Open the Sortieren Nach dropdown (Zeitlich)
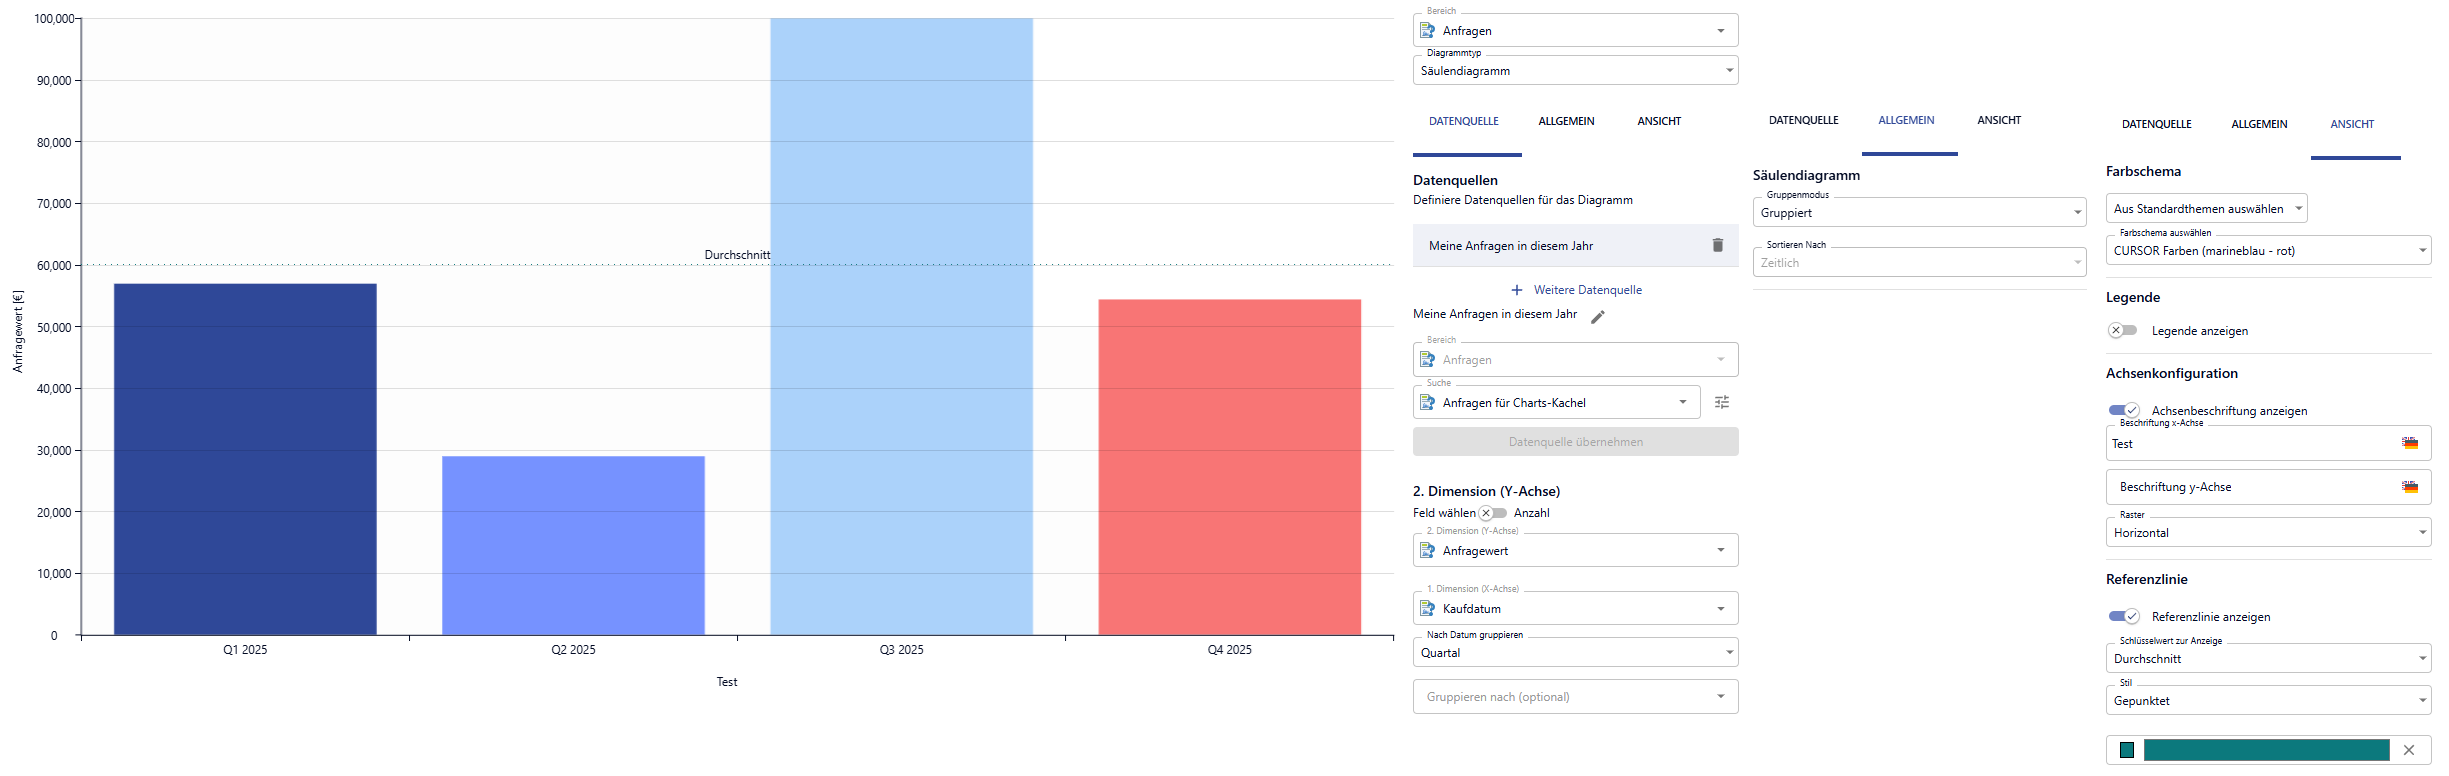 click(1919, 262)
